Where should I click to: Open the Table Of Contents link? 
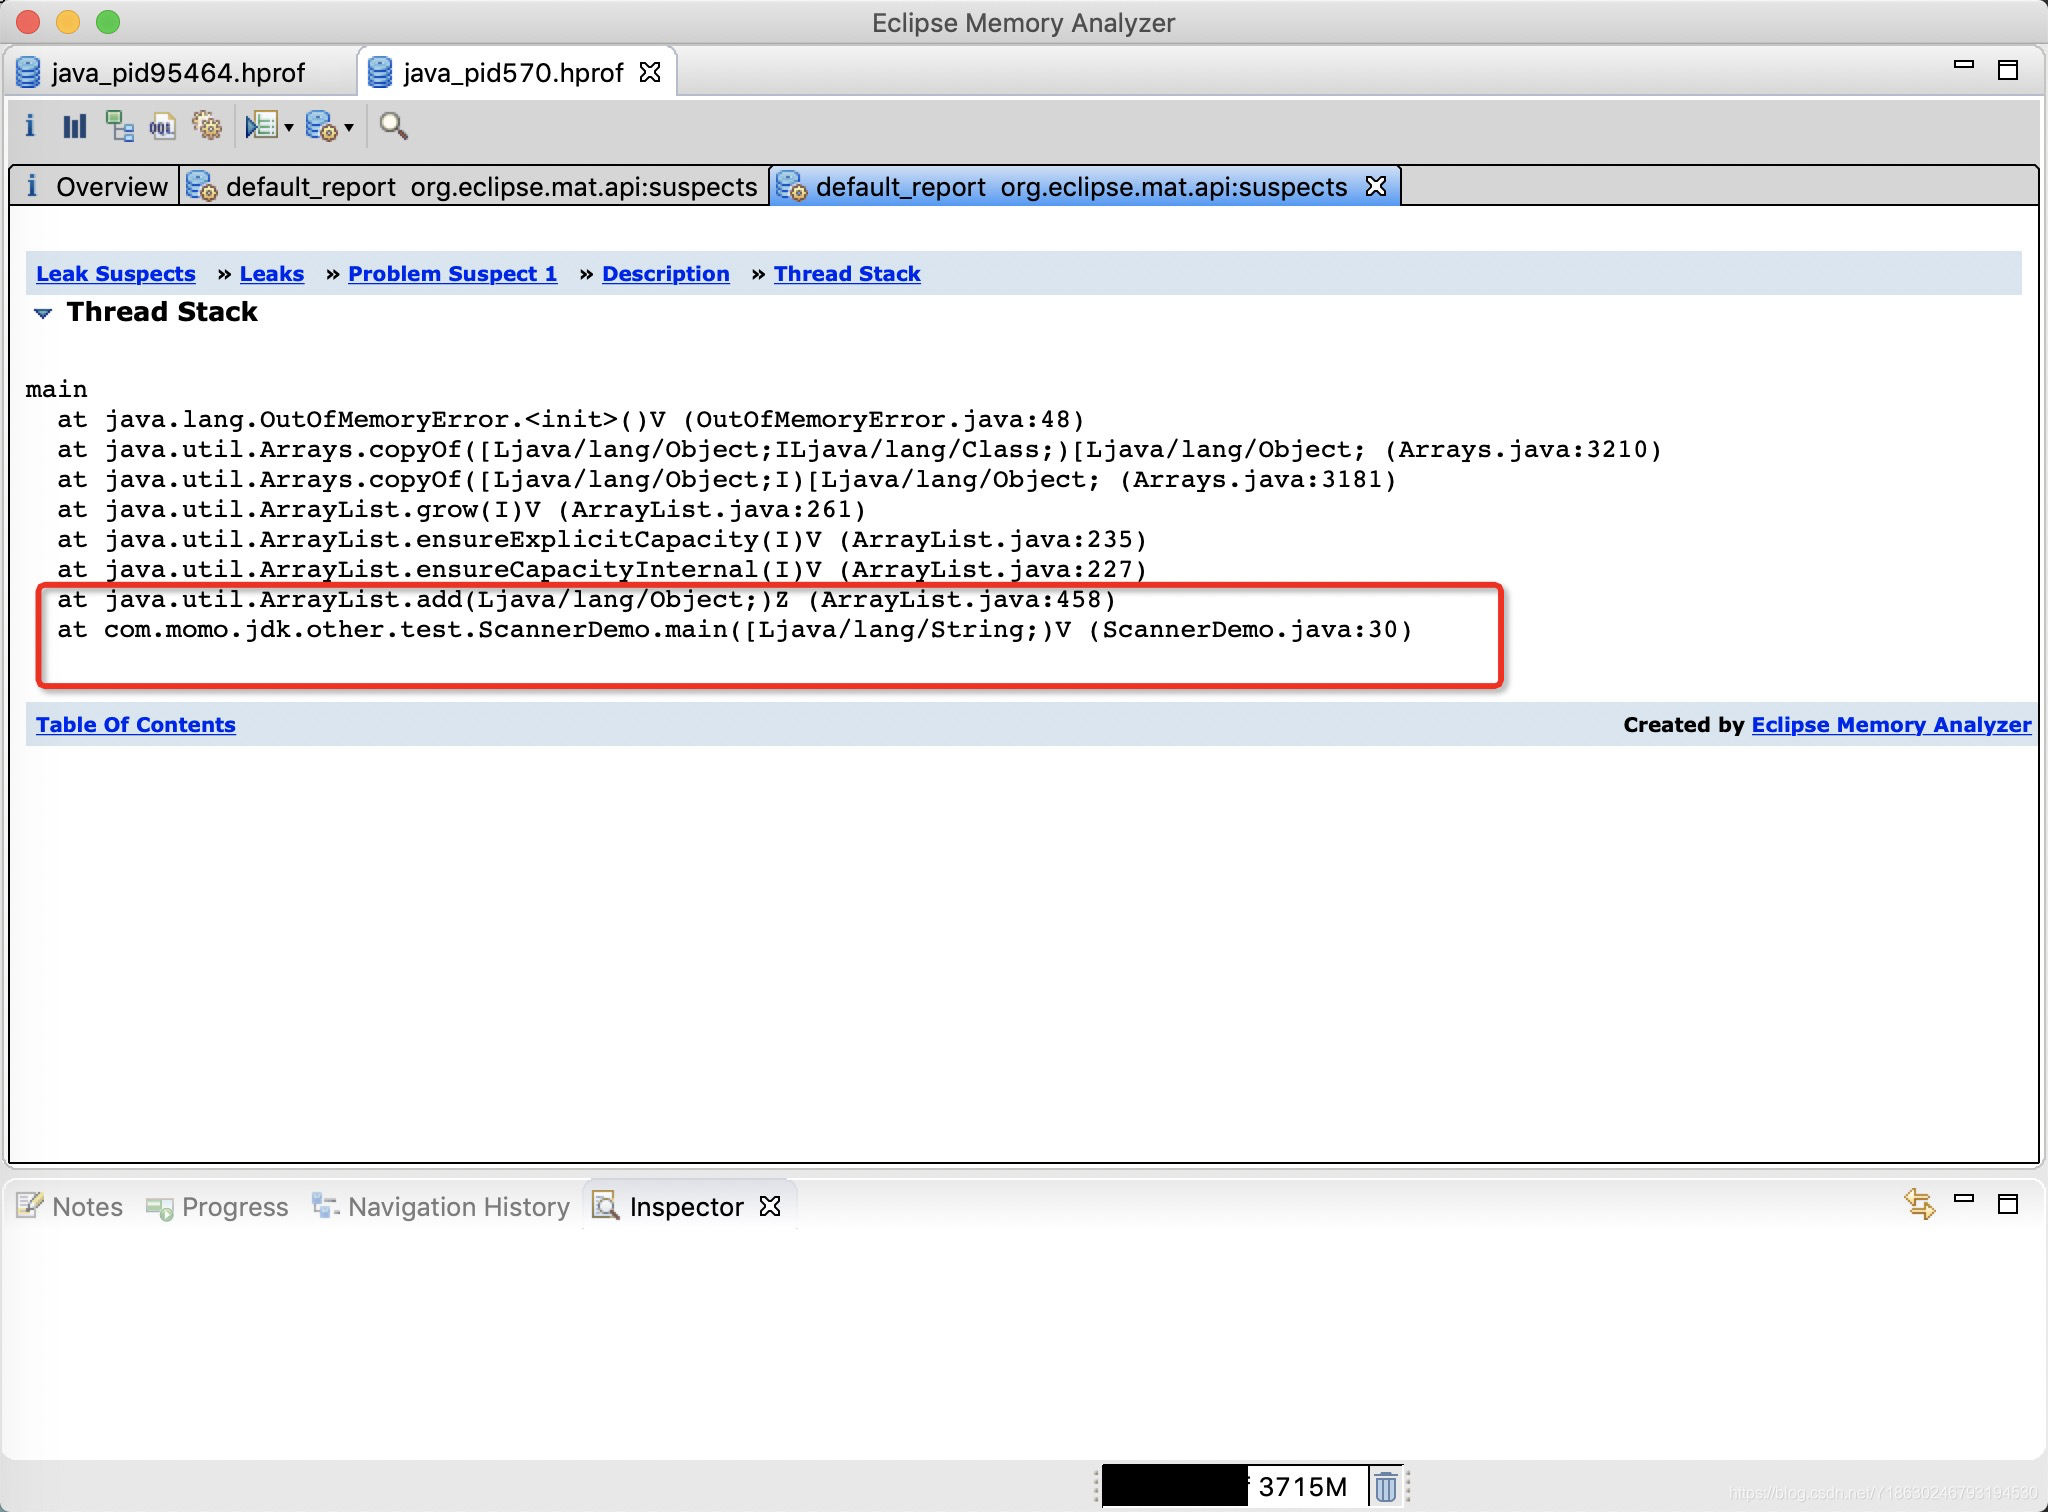click(136, 725)
